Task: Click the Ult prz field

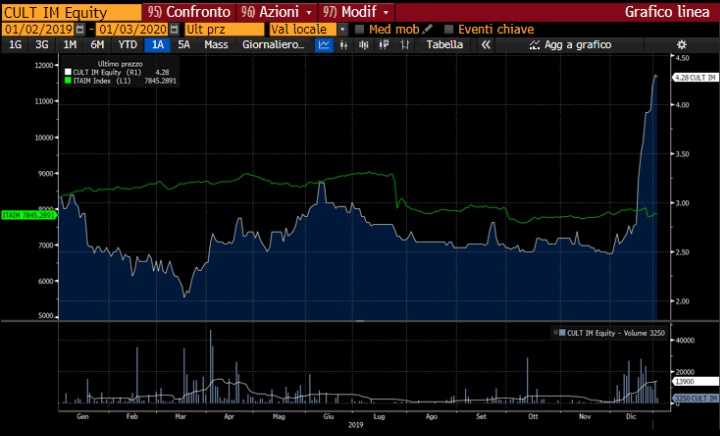Action: point(224,29)
